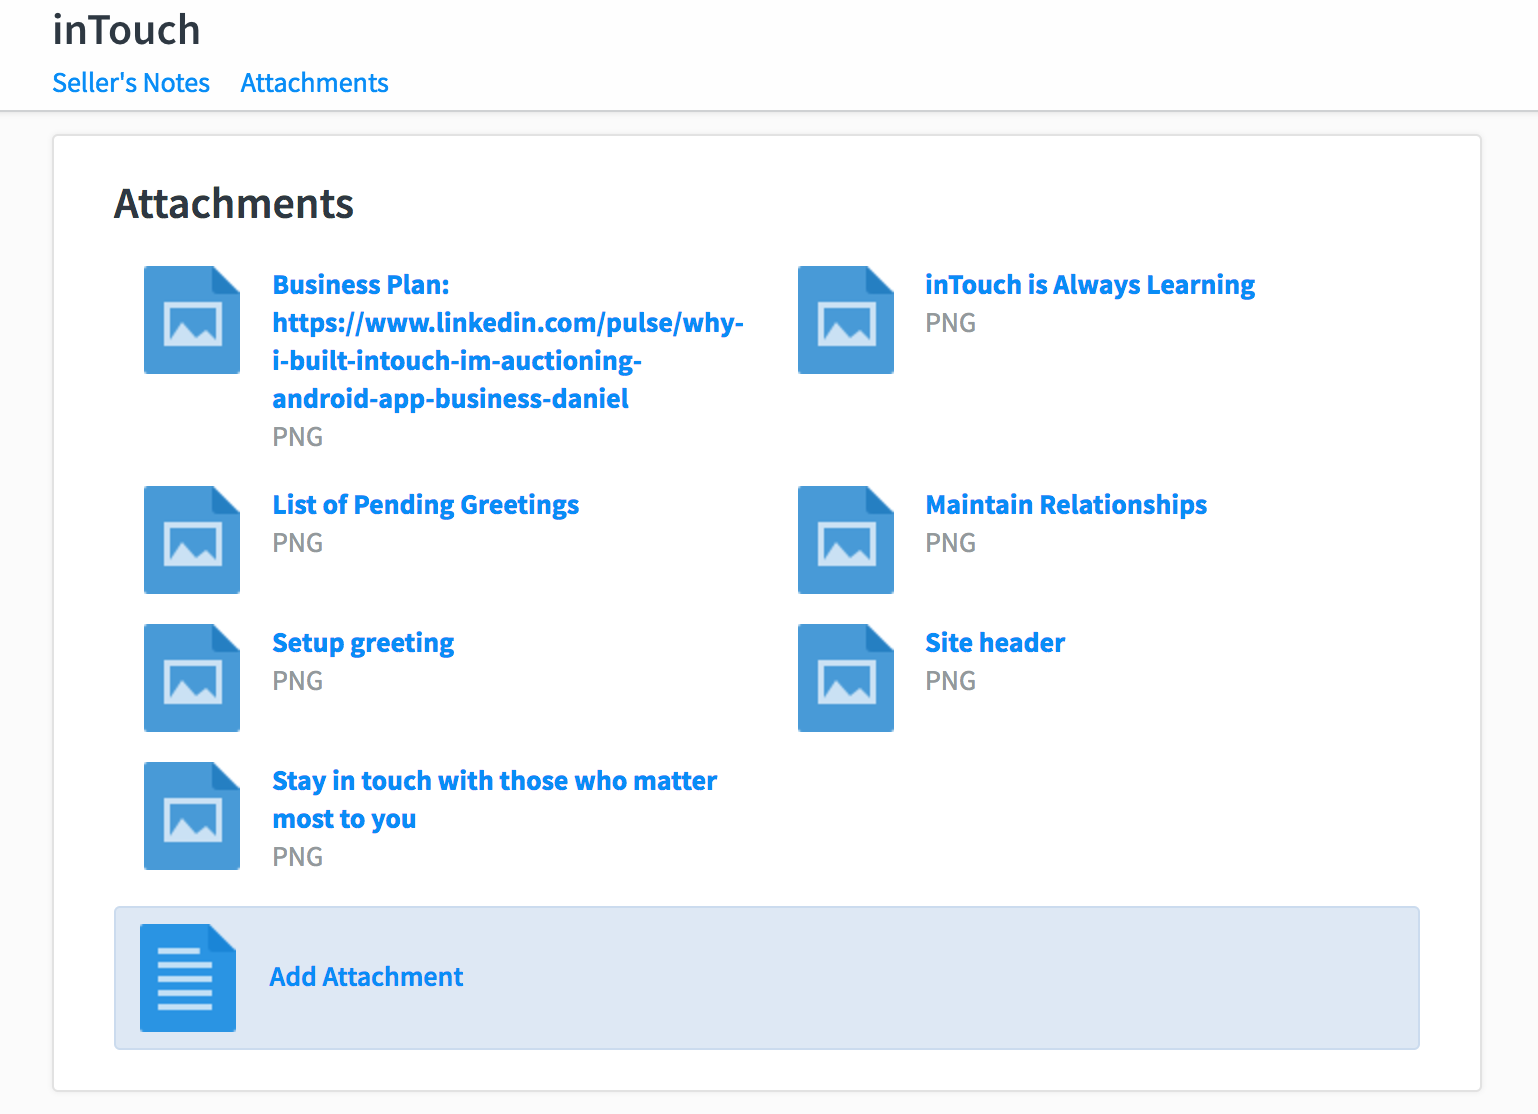Click the Attachments section heading
Screen dimensions: 1538x1114
coord(234,204)
